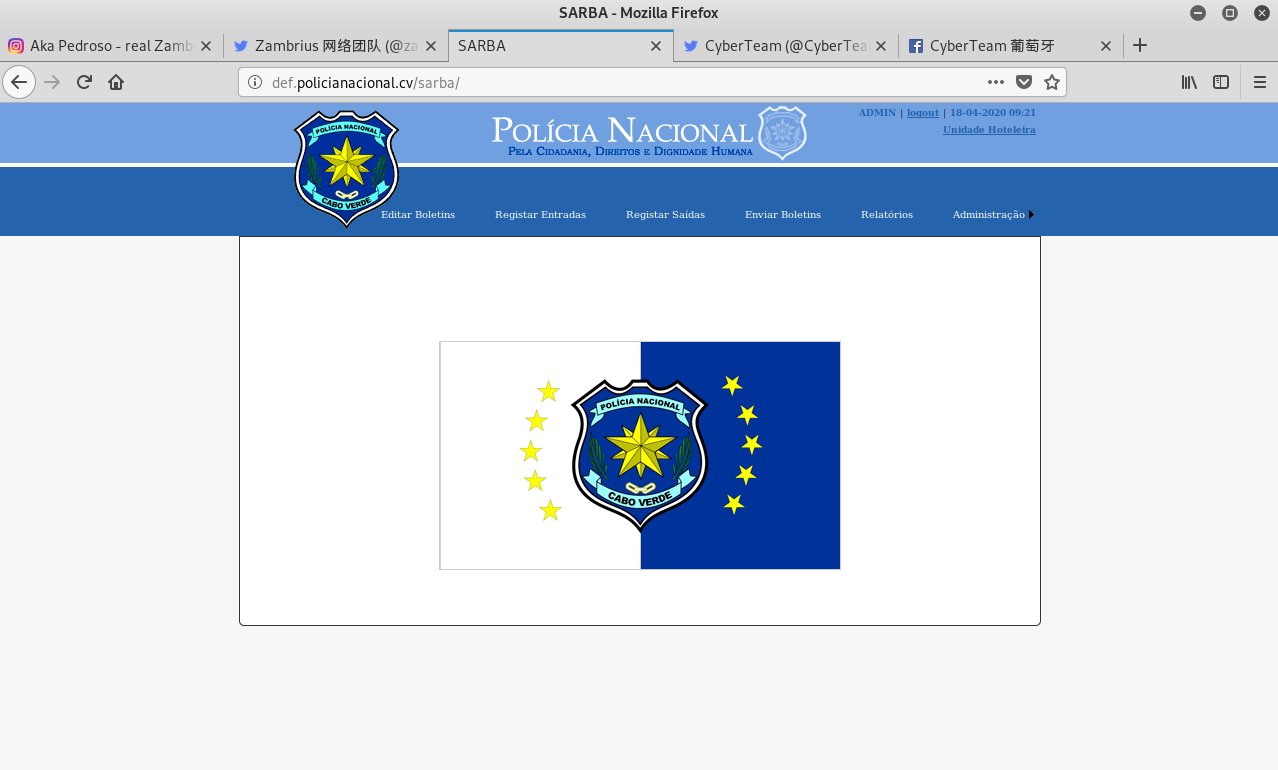Open the Registar Saídas menu
1278x770 pixels.
[x=665, y=215]
